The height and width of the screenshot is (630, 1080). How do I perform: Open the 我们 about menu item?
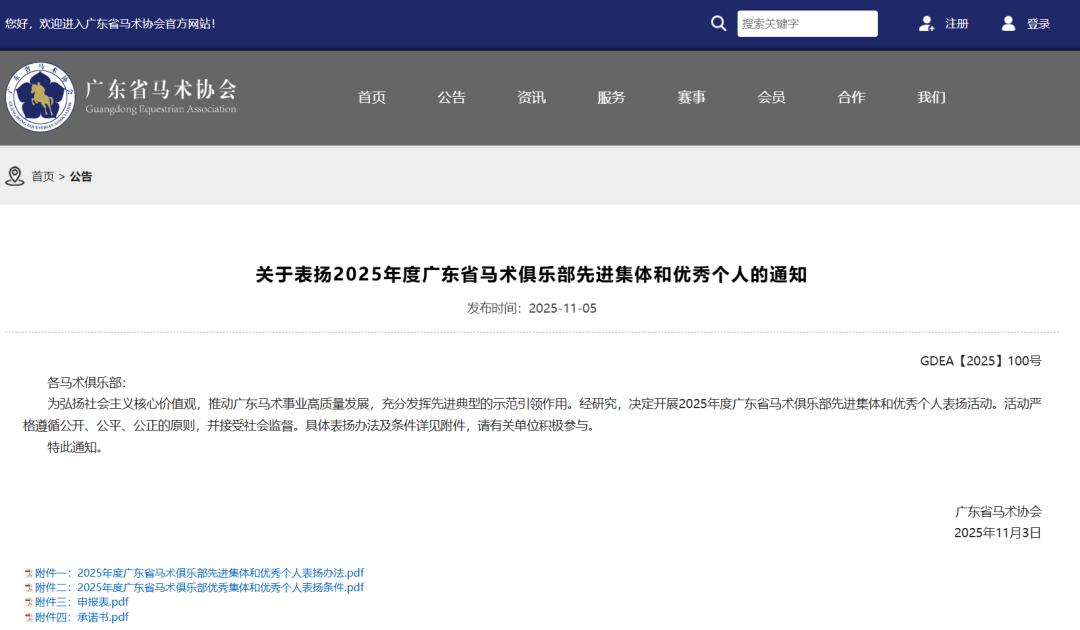click(x=932, y=97)
